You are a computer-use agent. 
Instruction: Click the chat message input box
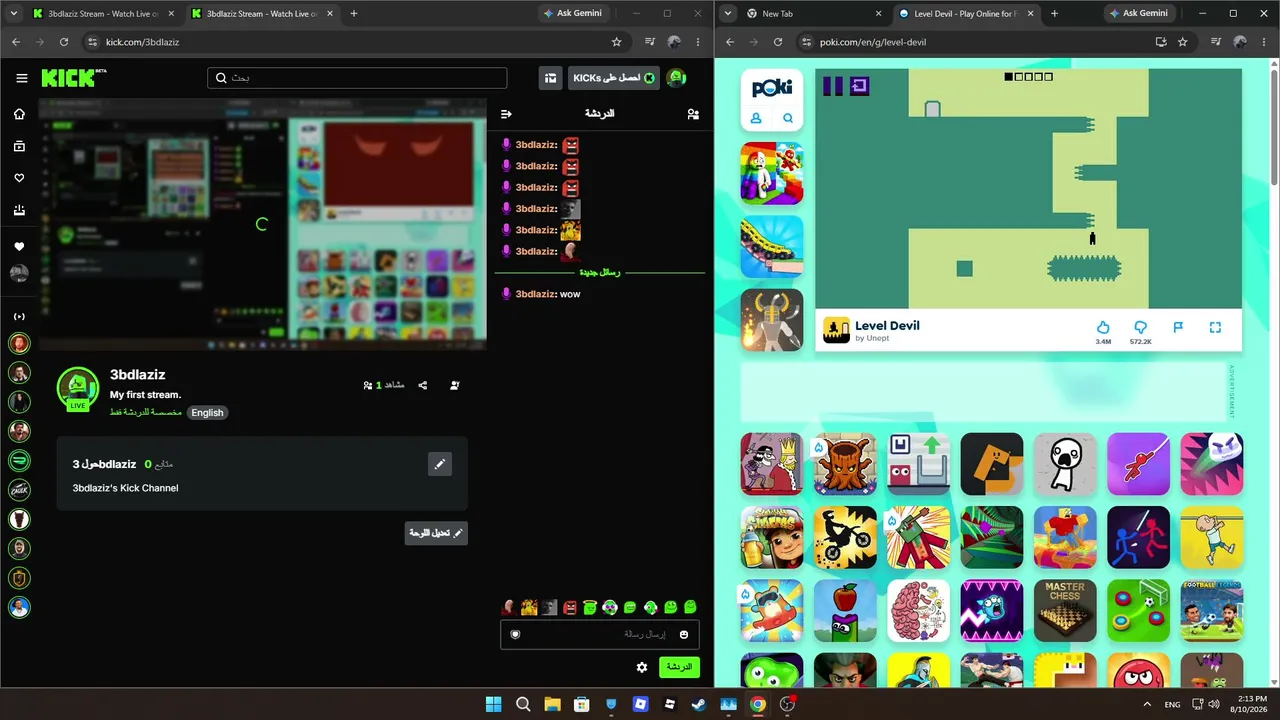600,634
